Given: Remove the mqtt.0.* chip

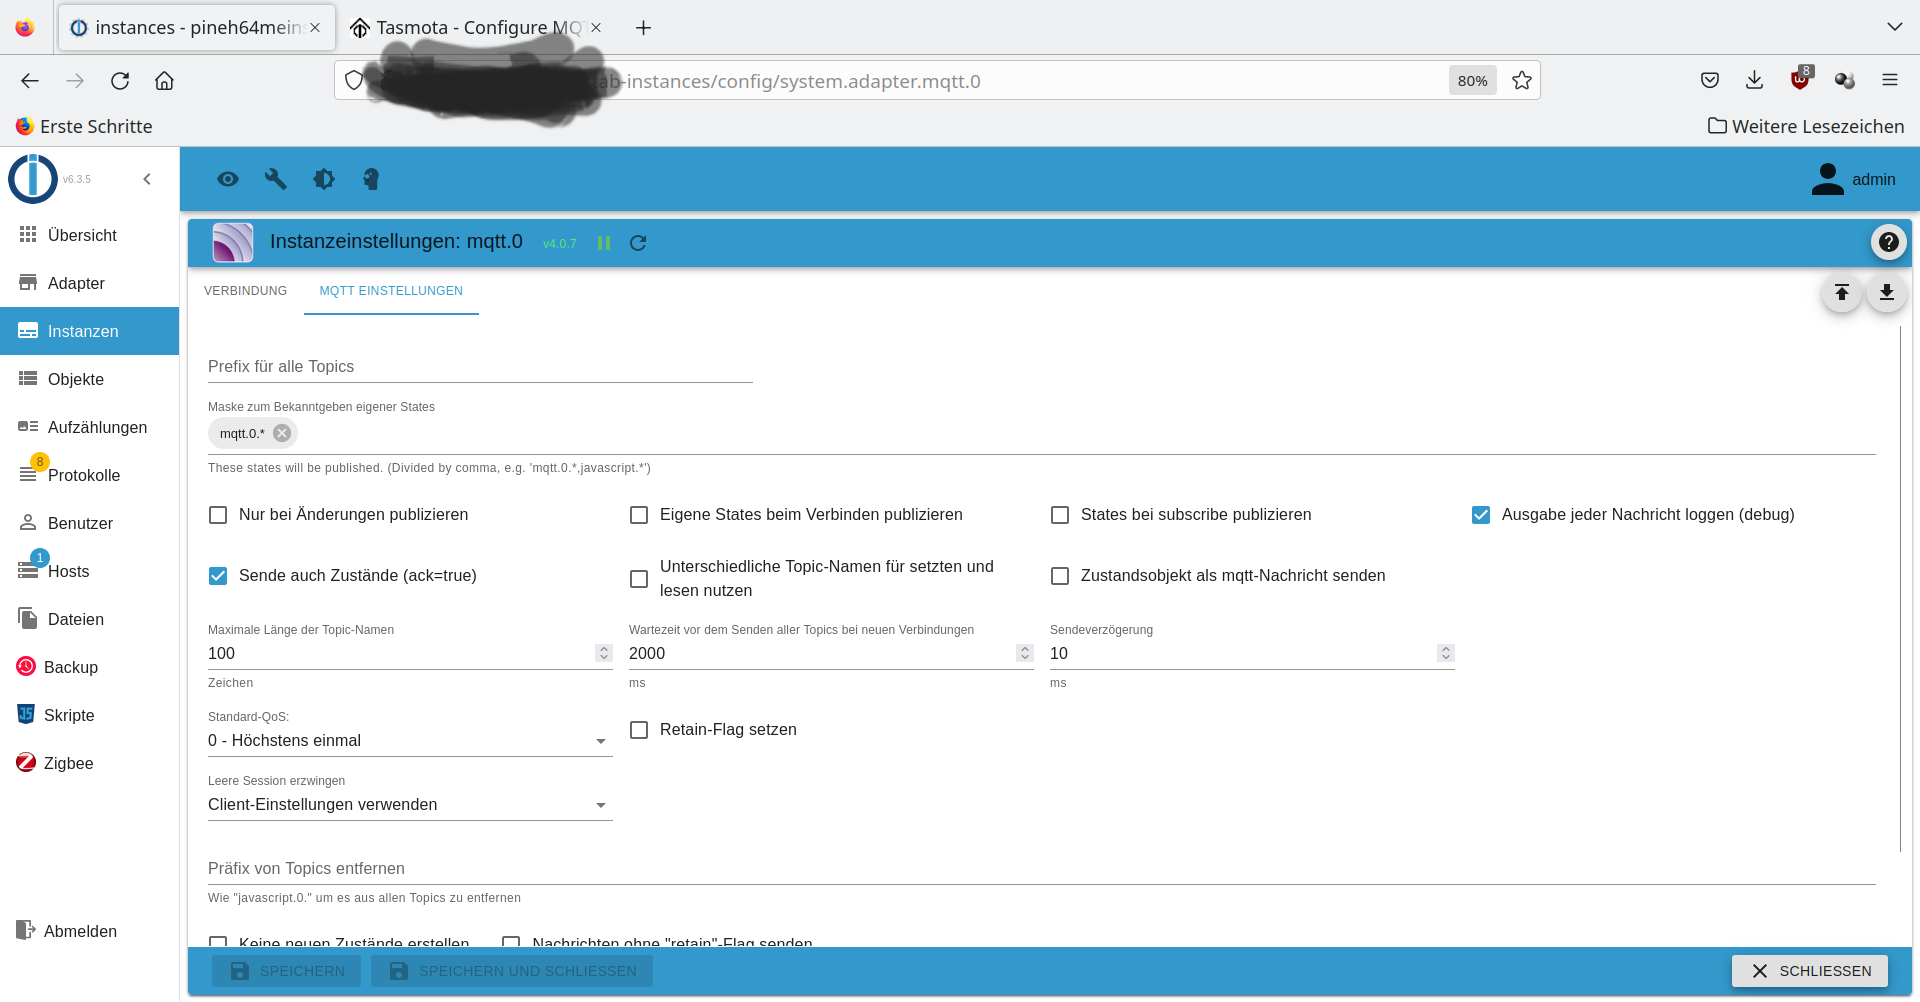Looking at the screenshot, I should (x=282, y=433).
